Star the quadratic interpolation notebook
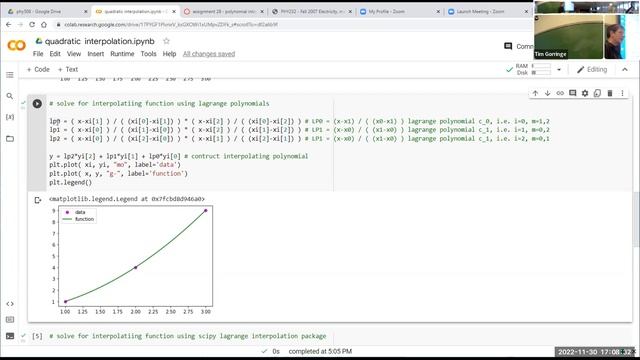Screen dimensions: 640x360 coord(166,41)
